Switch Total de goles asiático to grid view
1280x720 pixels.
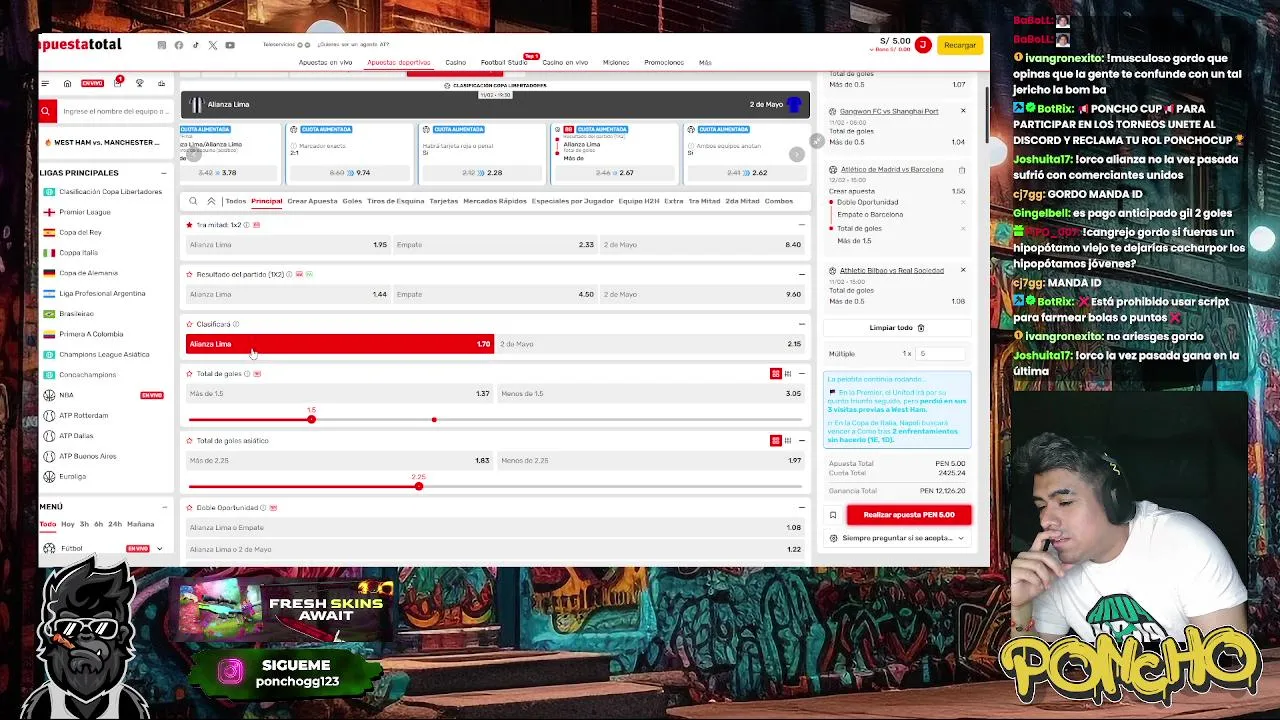775,441
